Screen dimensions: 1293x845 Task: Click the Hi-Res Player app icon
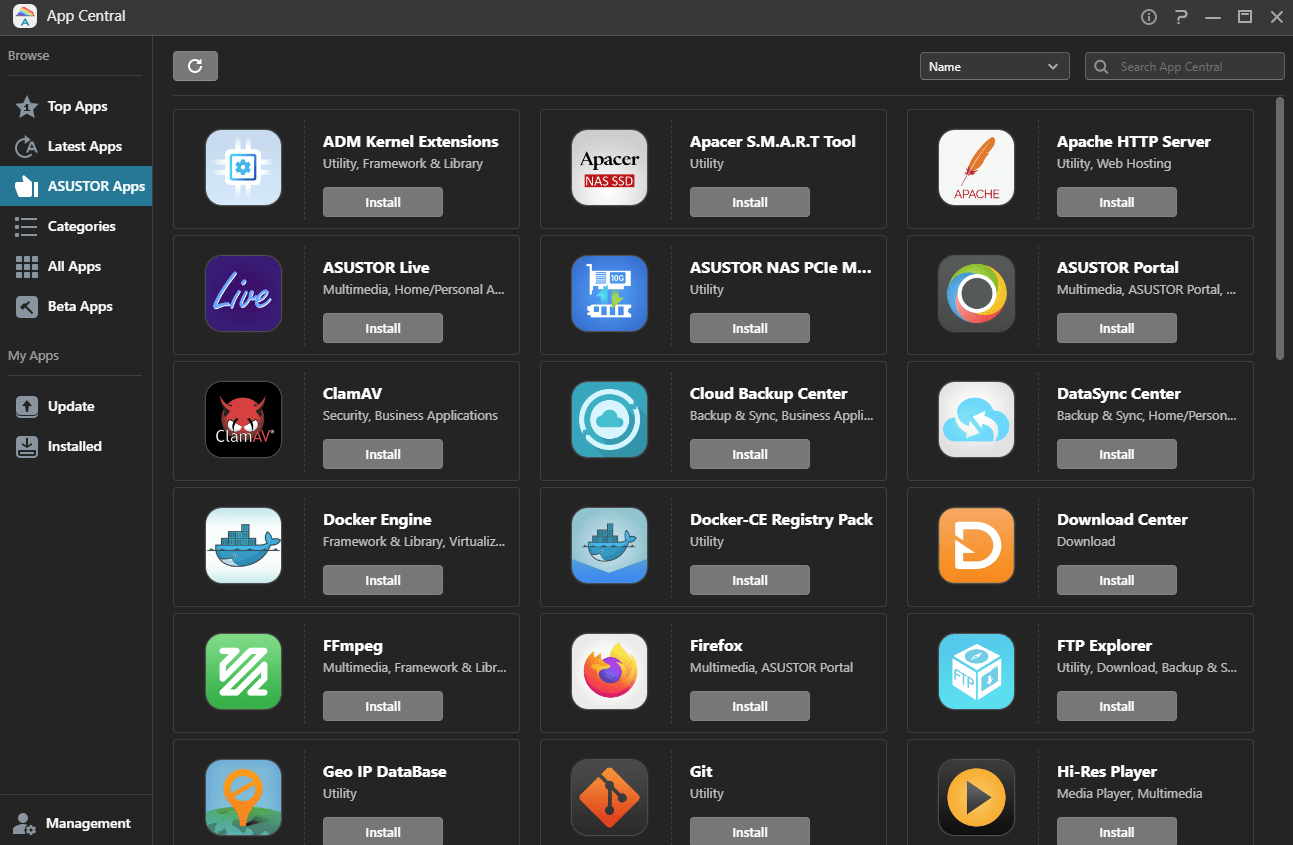[977, 798]
